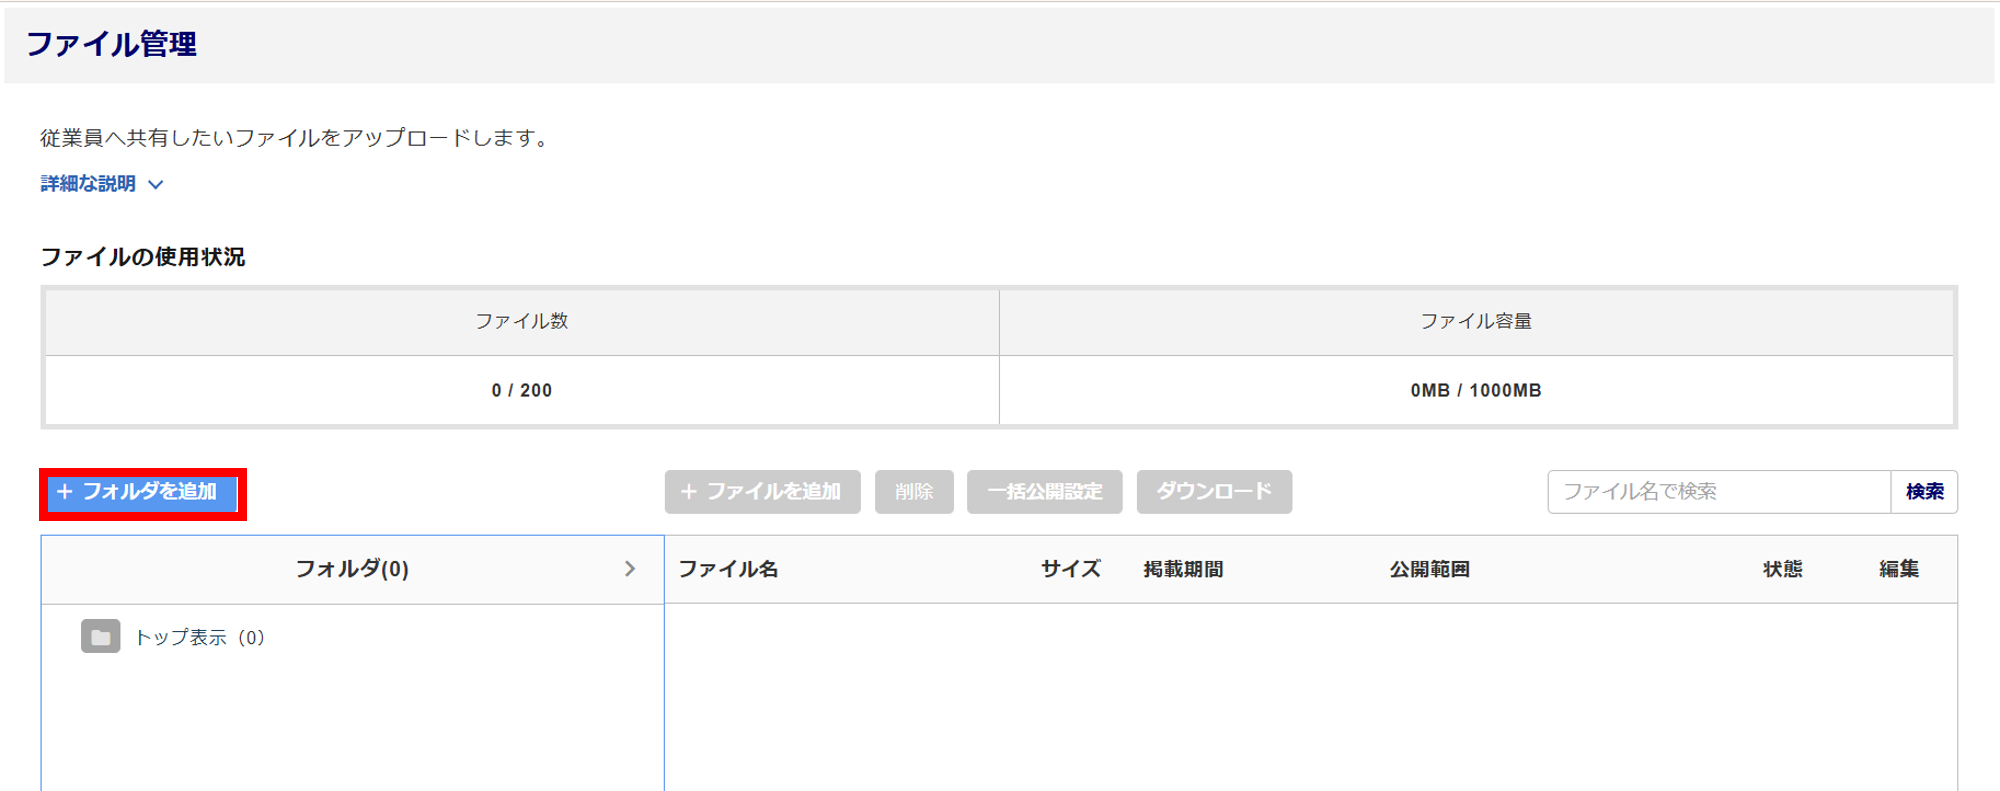Click the chevron beside 詳細な説明
This screenshot has width=2000, height=791.
pyautogui.click(x=156, y=185)
